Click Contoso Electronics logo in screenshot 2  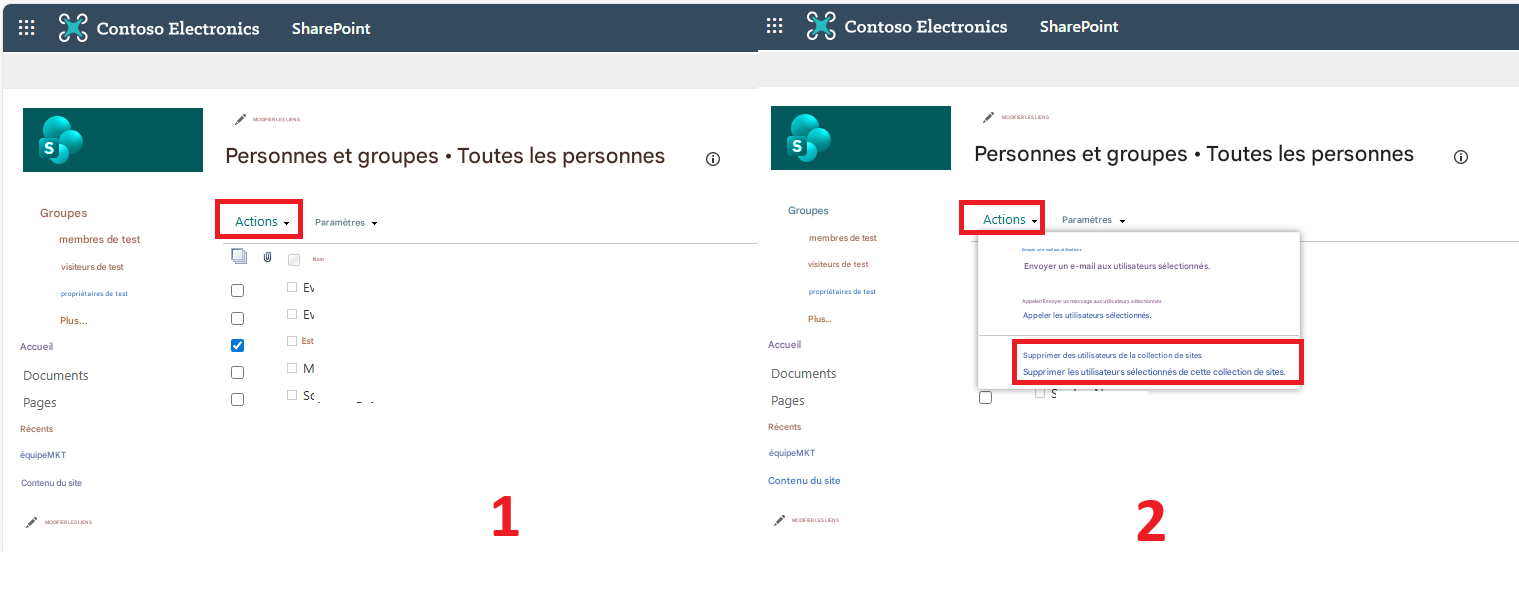point(821,26)
